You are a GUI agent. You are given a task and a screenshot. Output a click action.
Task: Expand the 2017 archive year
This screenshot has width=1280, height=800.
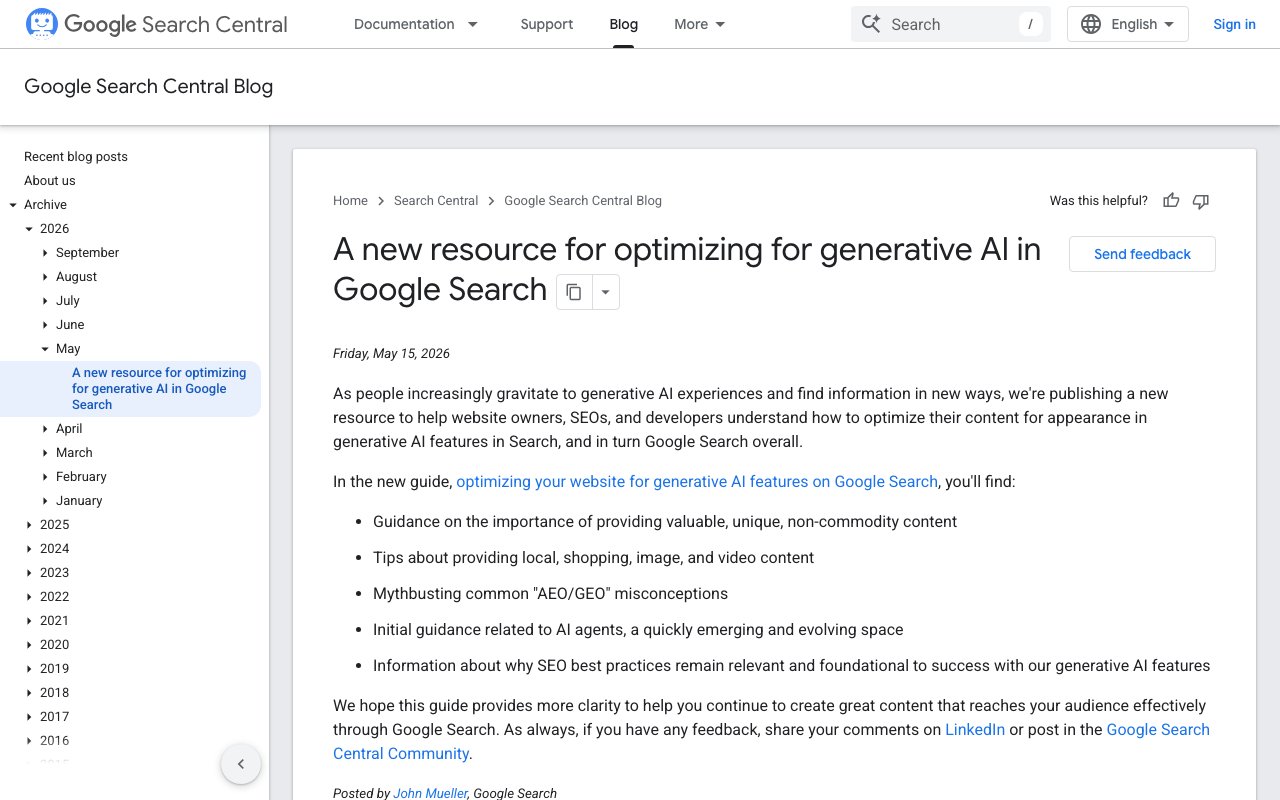click(x=29, y=717)
